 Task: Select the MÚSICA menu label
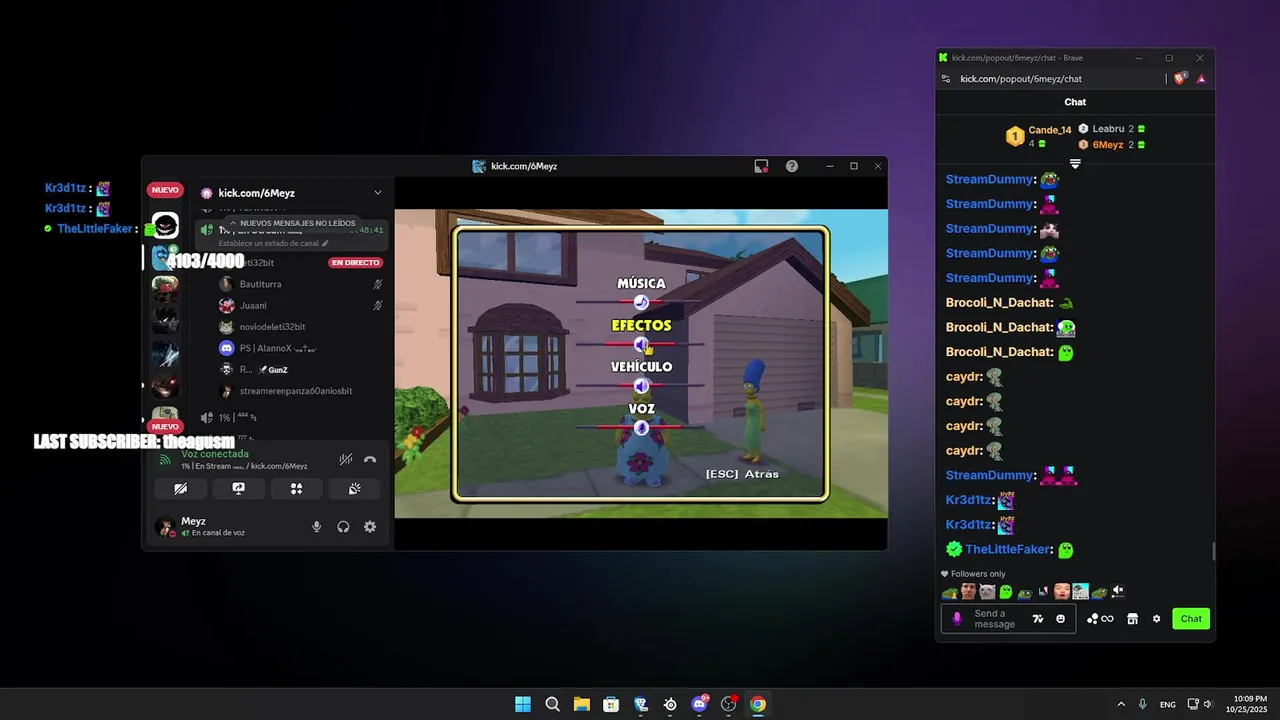(641, 284)
